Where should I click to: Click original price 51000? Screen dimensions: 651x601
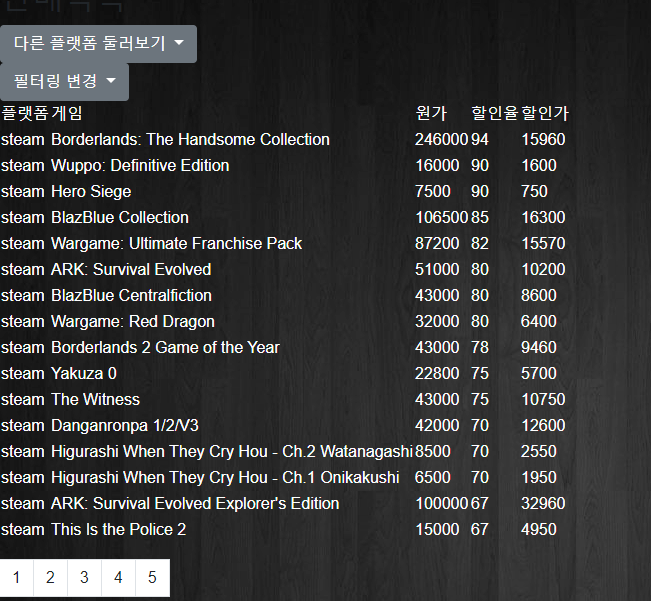pyautogui.click(x=437, y=270)
